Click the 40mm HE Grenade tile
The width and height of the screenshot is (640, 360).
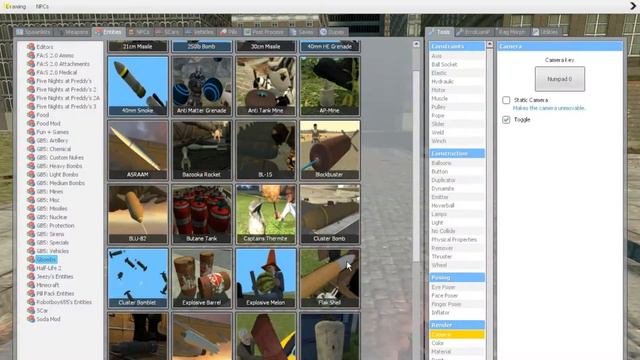tap(330, 46)
